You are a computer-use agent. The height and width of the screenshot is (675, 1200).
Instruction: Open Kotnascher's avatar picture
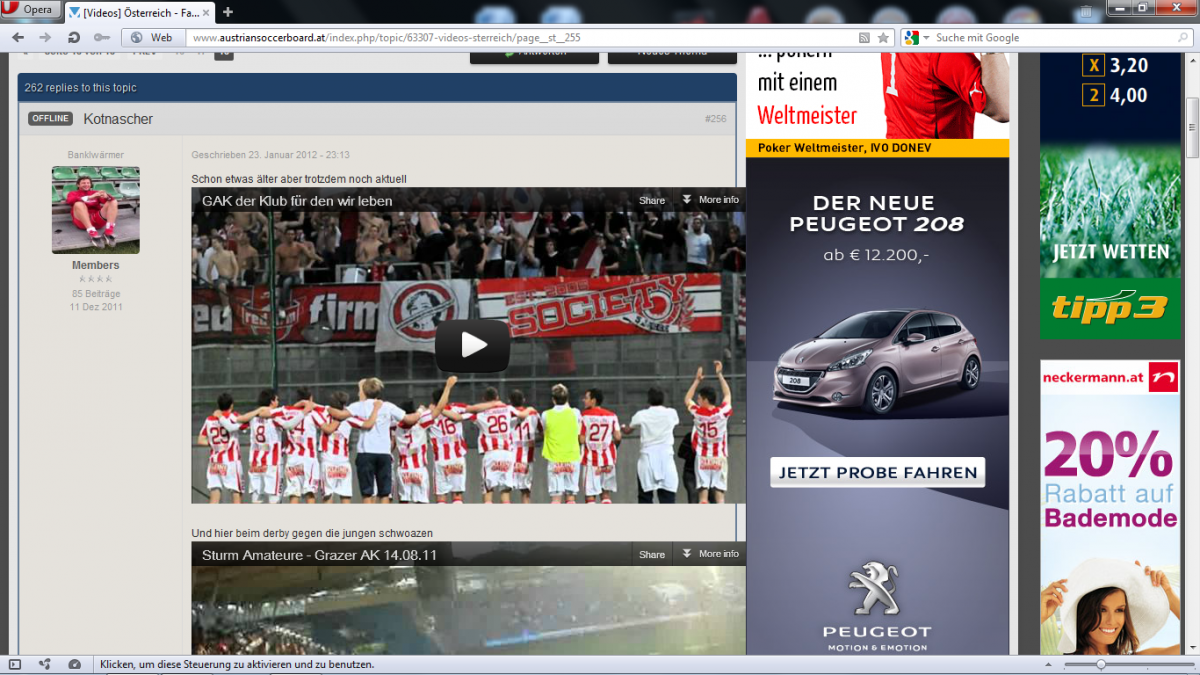coord(96,210)
